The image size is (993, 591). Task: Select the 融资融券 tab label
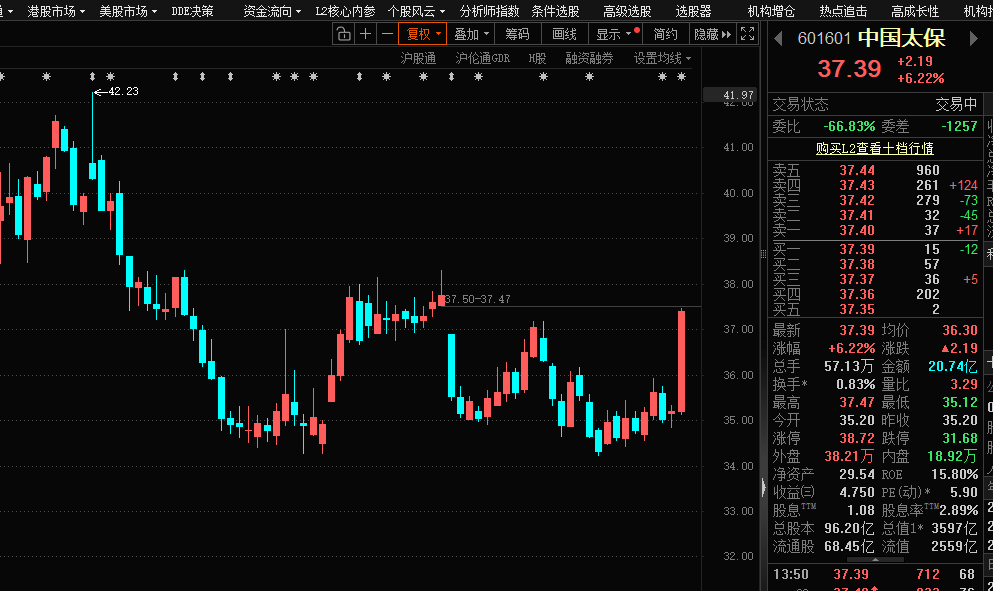click(589, 58)
